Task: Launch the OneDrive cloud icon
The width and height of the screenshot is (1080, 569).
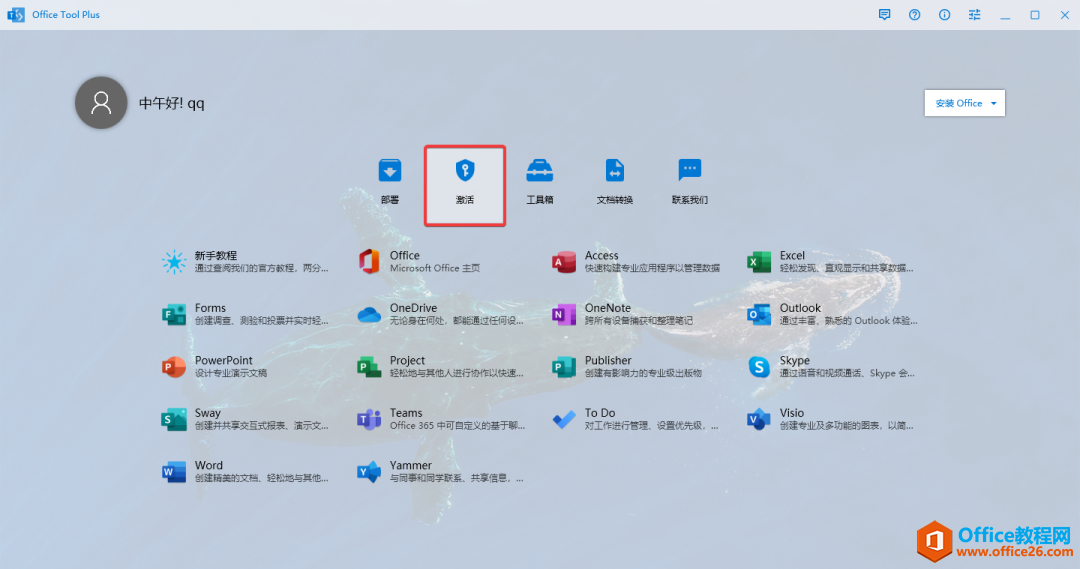Action: (369, 315)
